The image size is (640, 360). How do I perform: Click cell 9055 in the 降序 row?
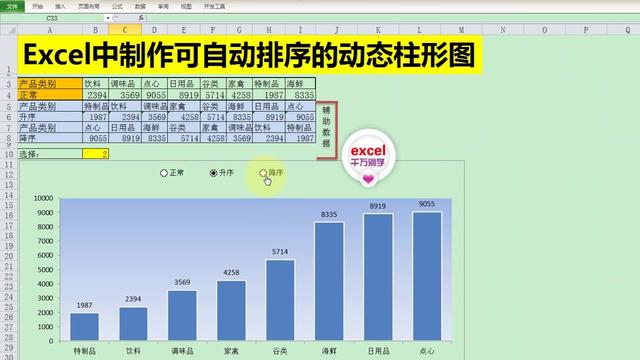[x=96, y=138]
